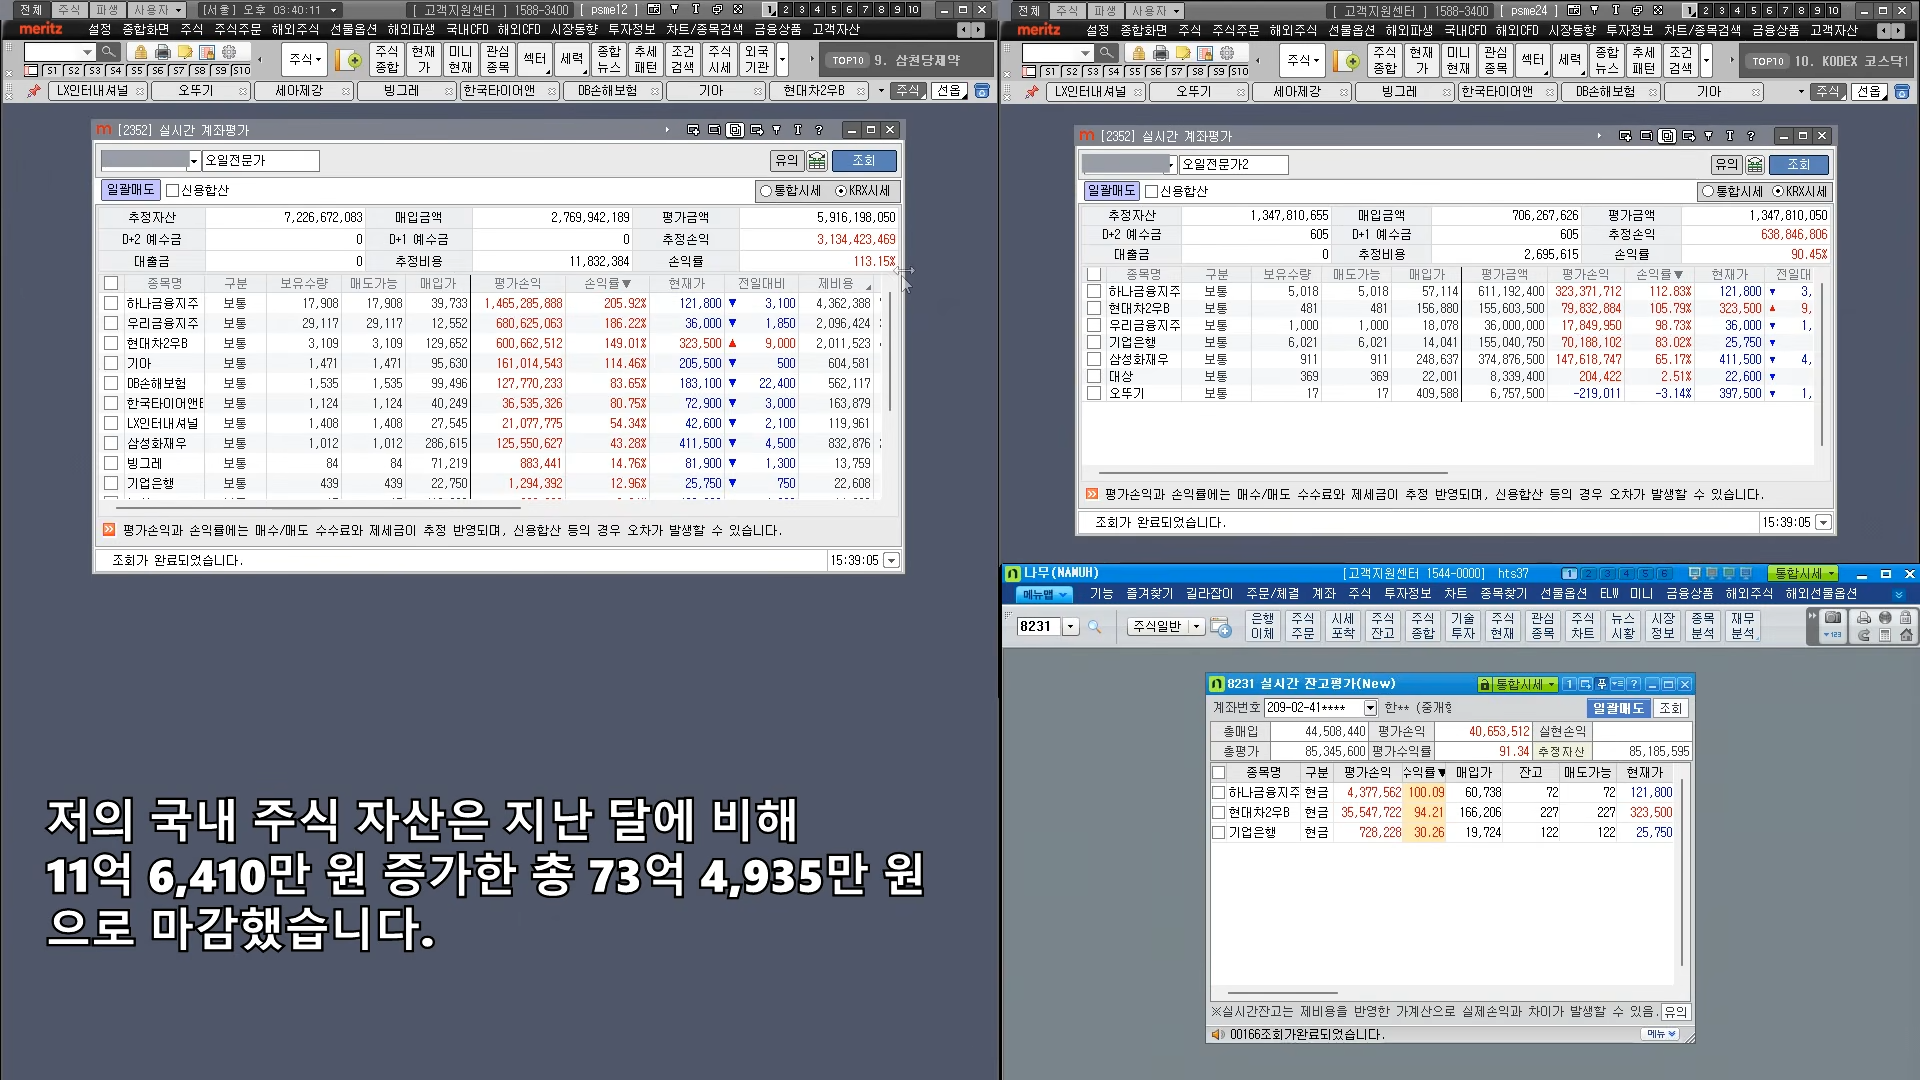Enable 신용합산 checkbox in left account window
Viewport: 1920px width, 1080px height.
(x=172, y=190)
